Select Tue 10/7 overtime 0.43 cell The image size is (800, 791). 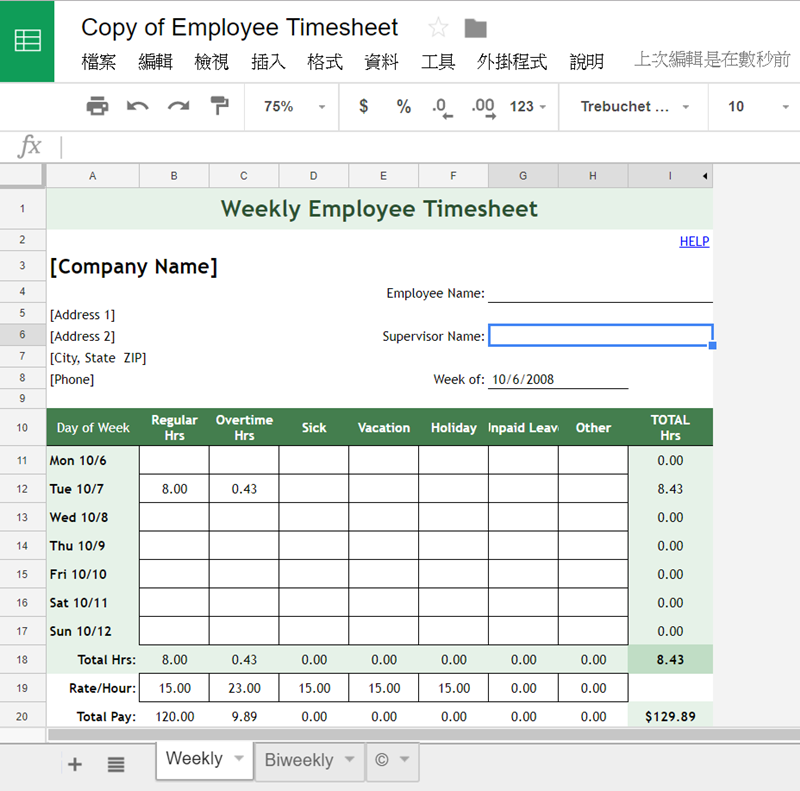244,489
